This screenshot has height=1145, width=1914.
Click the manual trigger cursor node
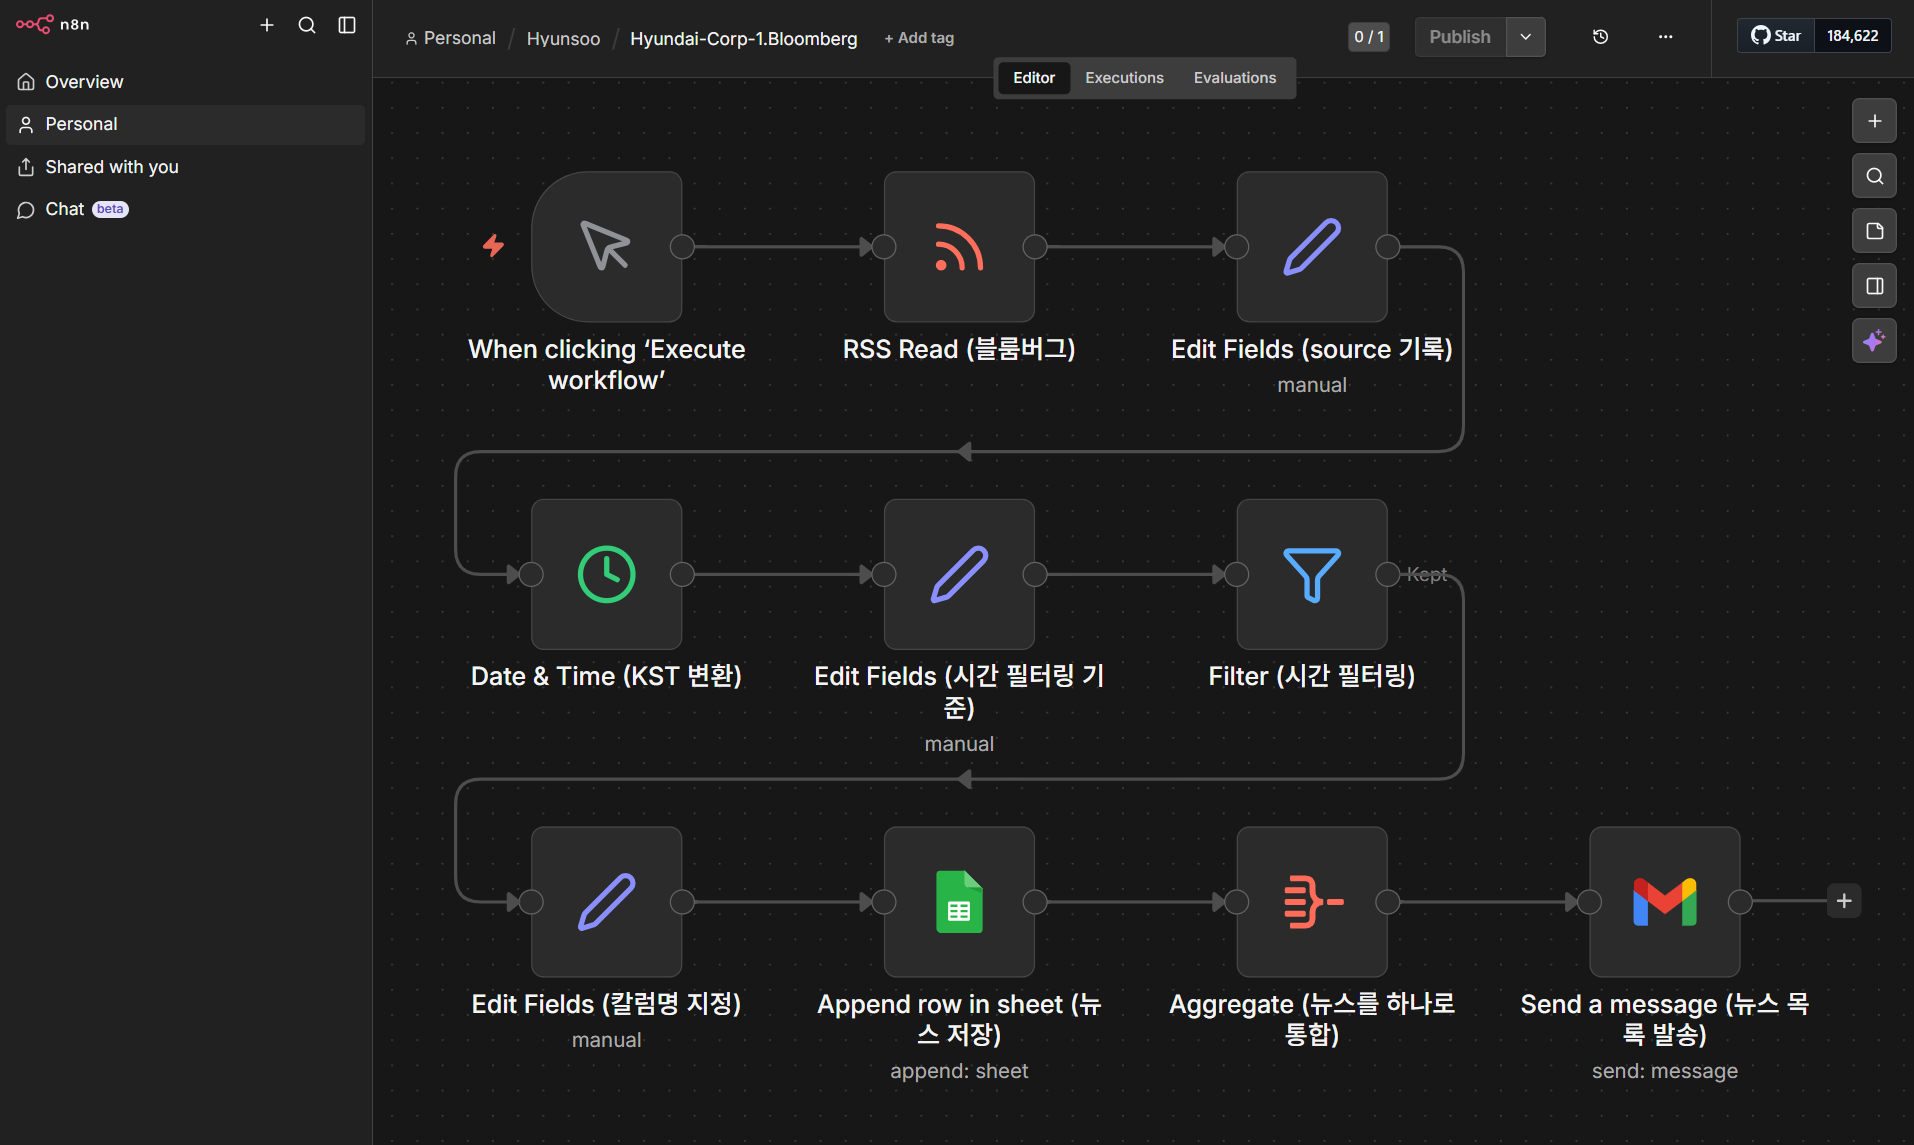coord(607,247)
